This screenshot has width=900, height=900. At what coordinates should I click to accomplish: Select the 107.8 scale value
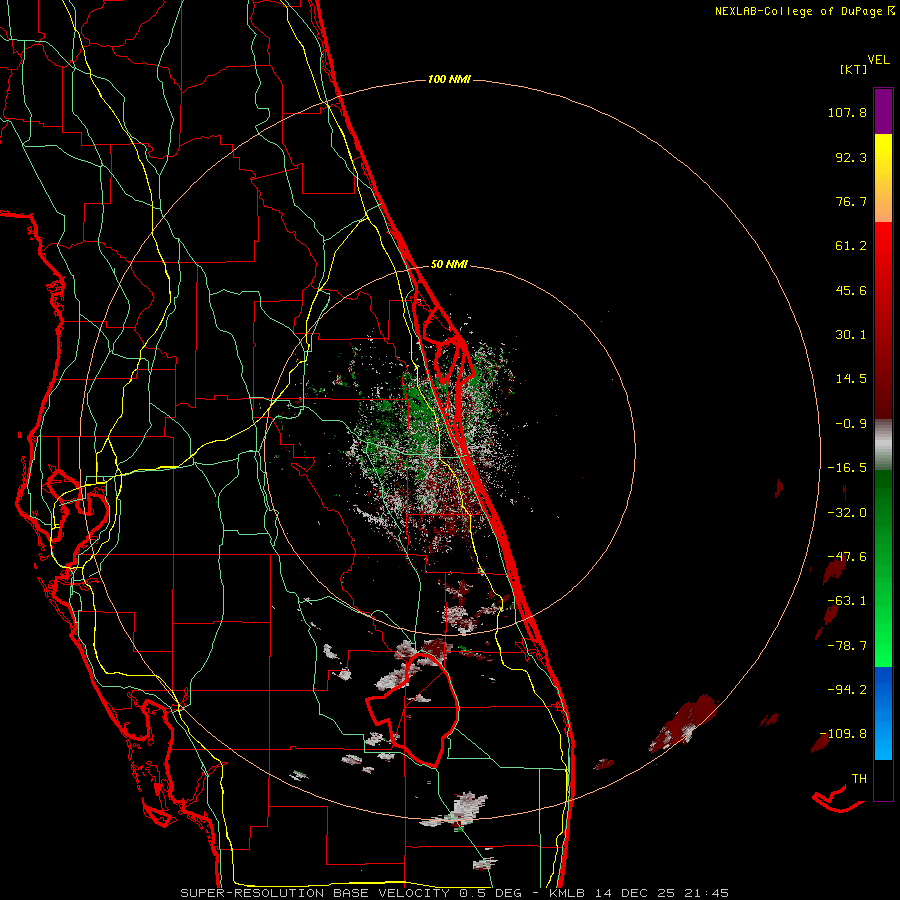pos(847,112)
